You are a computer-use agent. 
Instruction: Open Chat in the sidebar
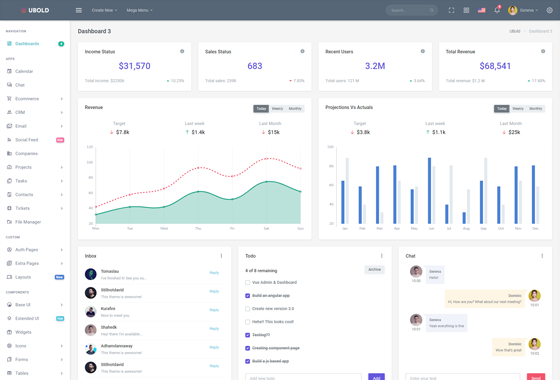(x=35, y=85)
